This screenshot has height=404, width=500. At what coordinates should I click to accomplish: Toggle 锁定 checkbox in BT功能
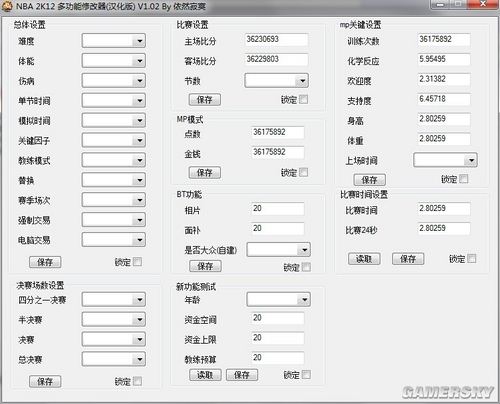pos(306,267)
